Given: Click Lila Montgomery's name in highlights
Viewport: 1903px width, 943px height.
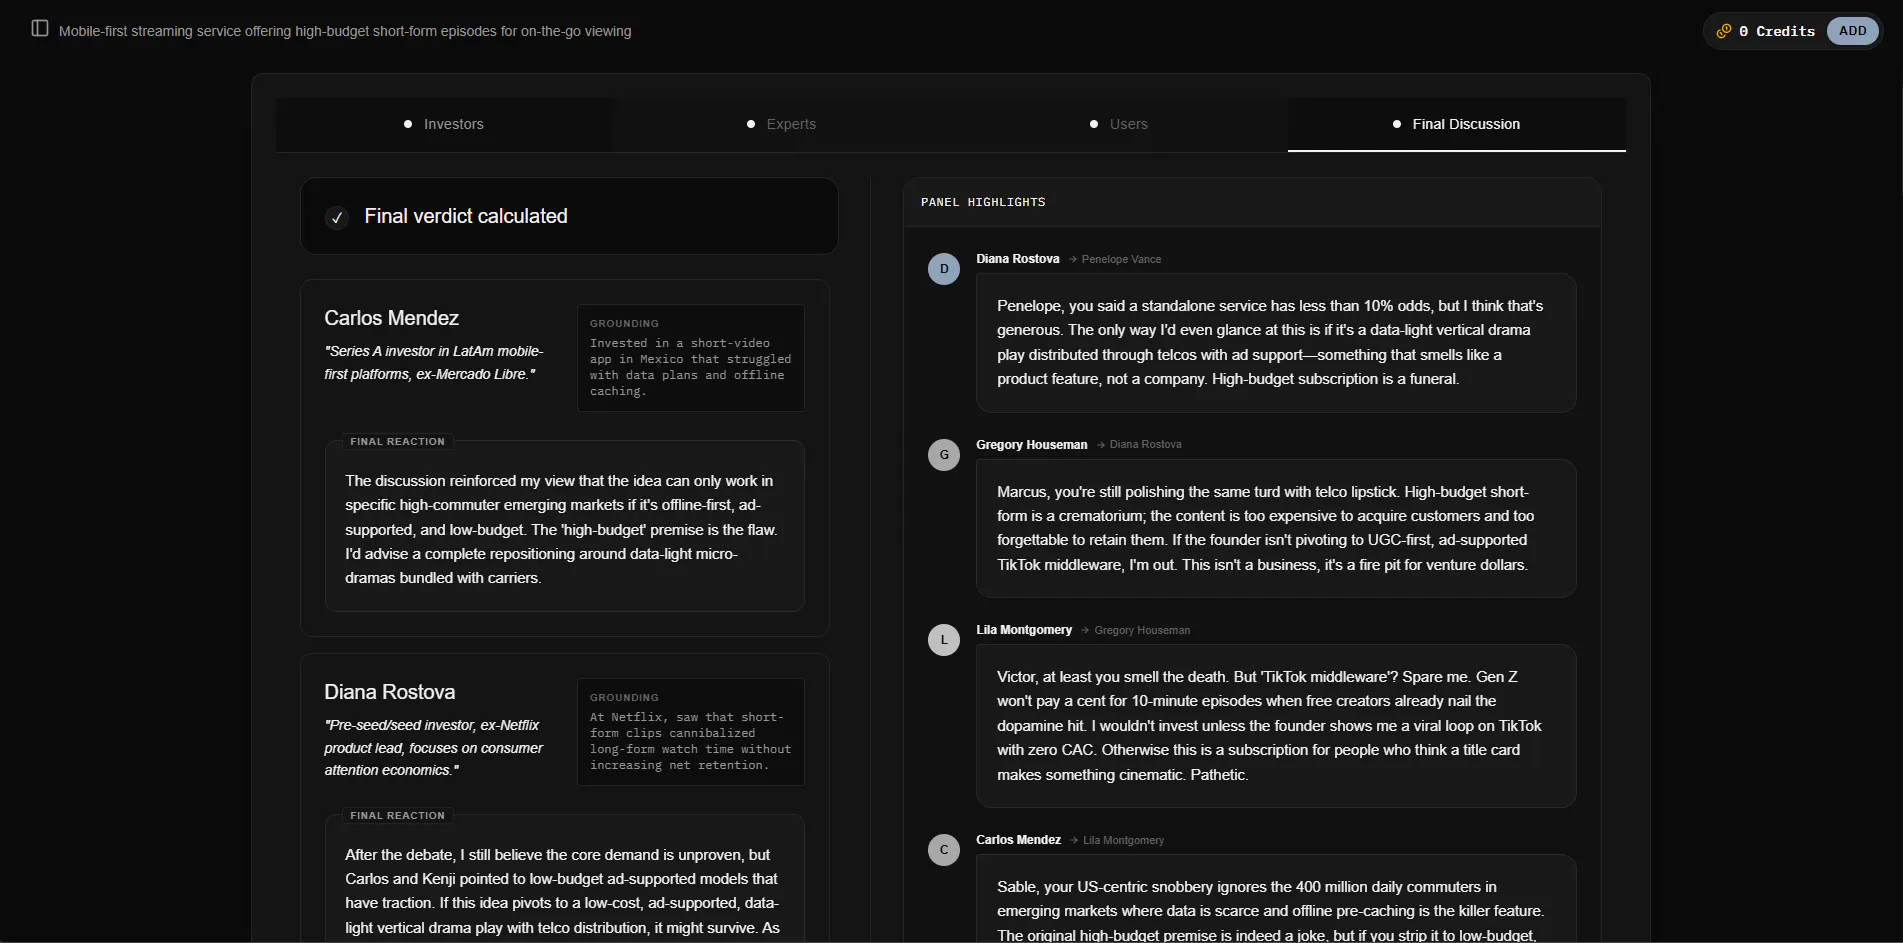Looking at the screenshot, I should (1024, 630).
